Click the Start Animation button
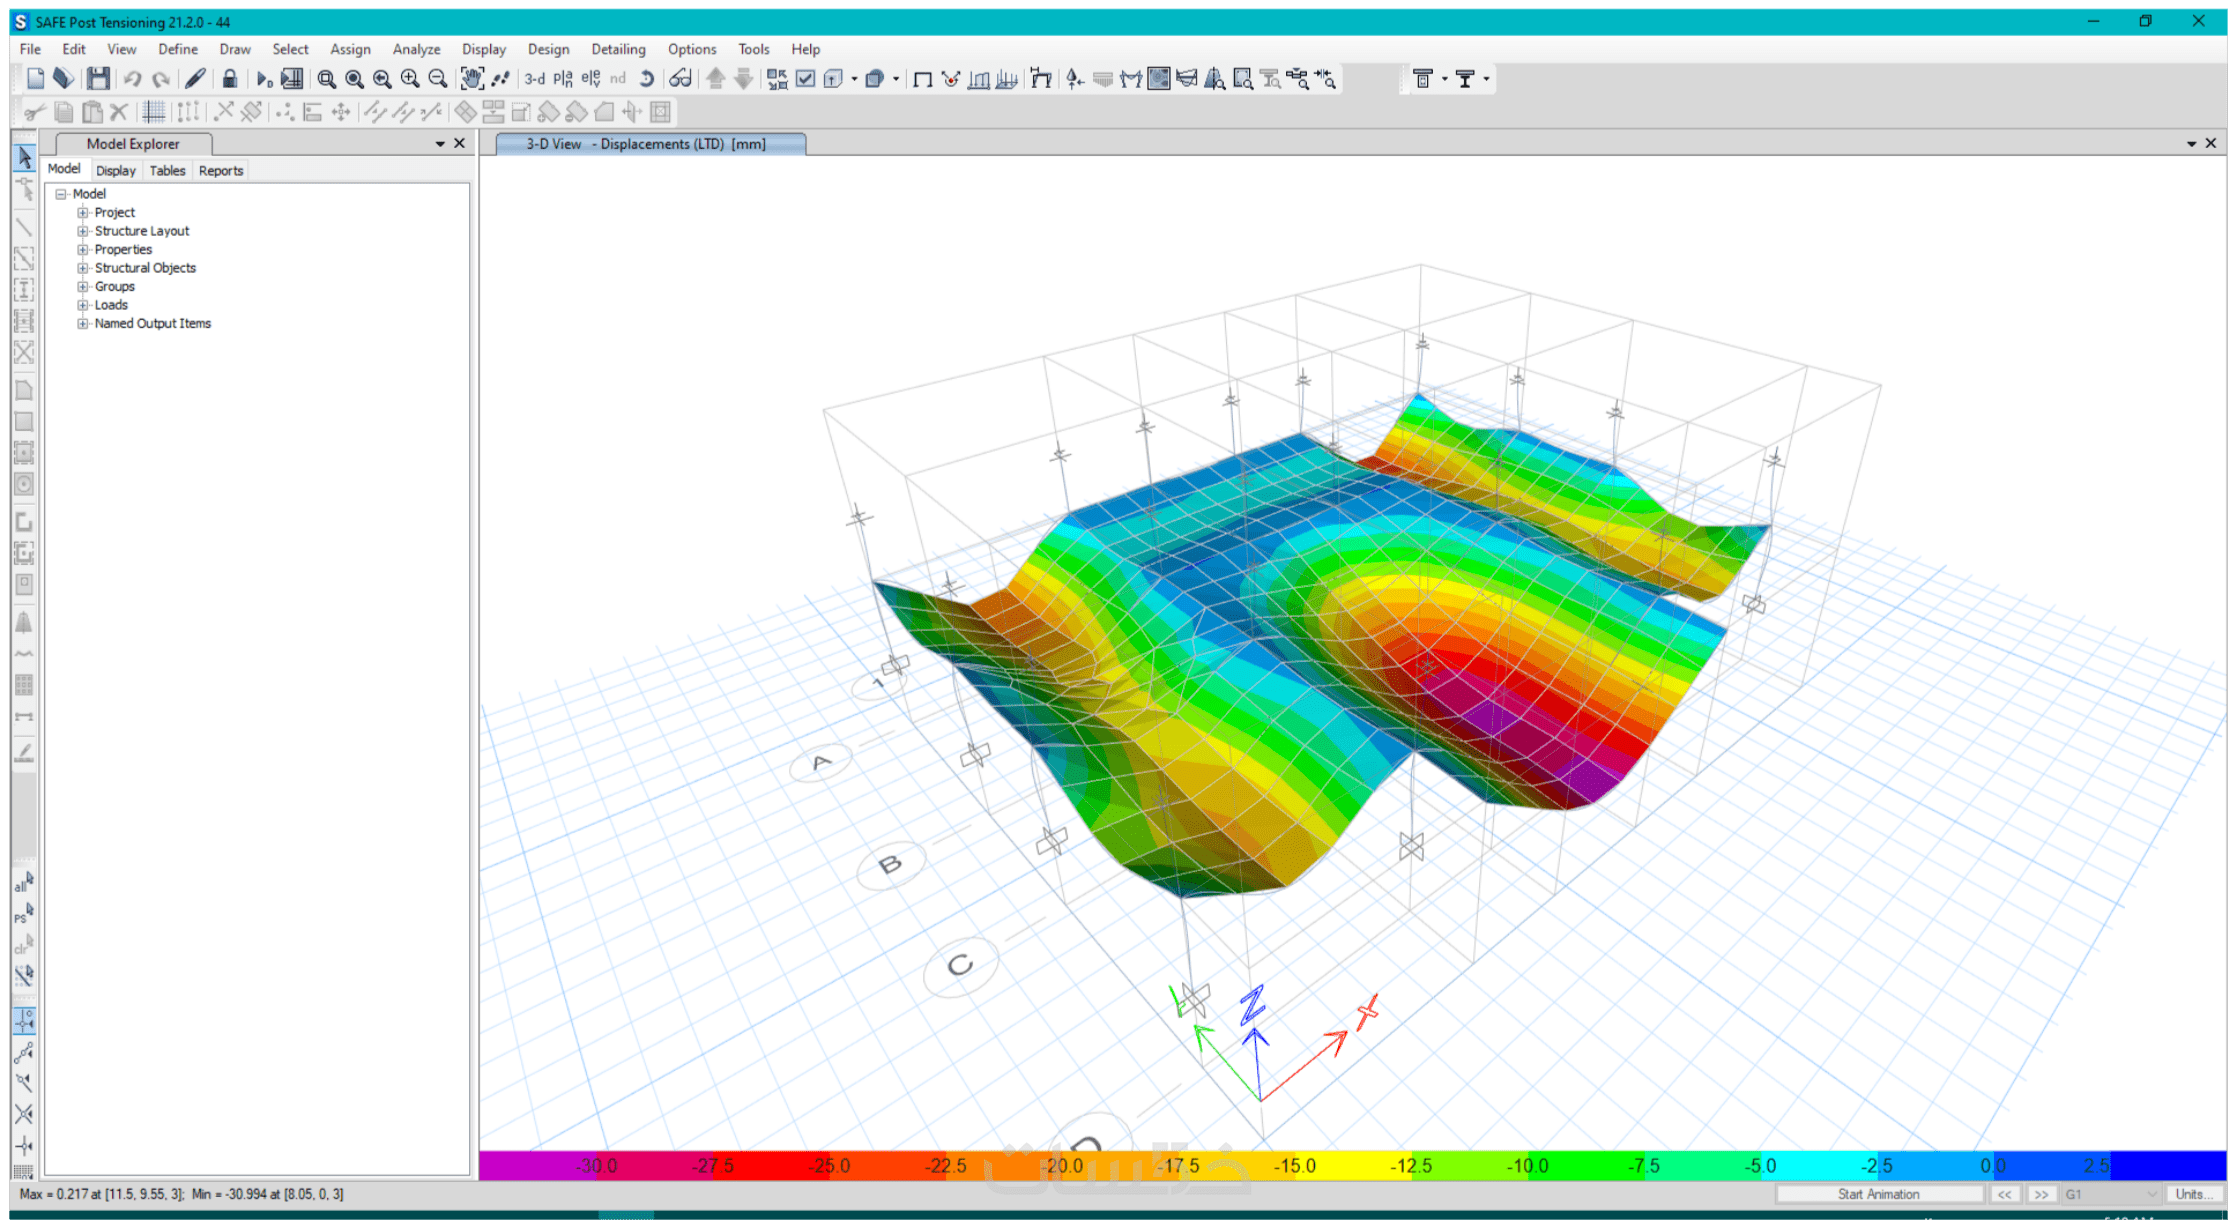 pos(1878,1194)
